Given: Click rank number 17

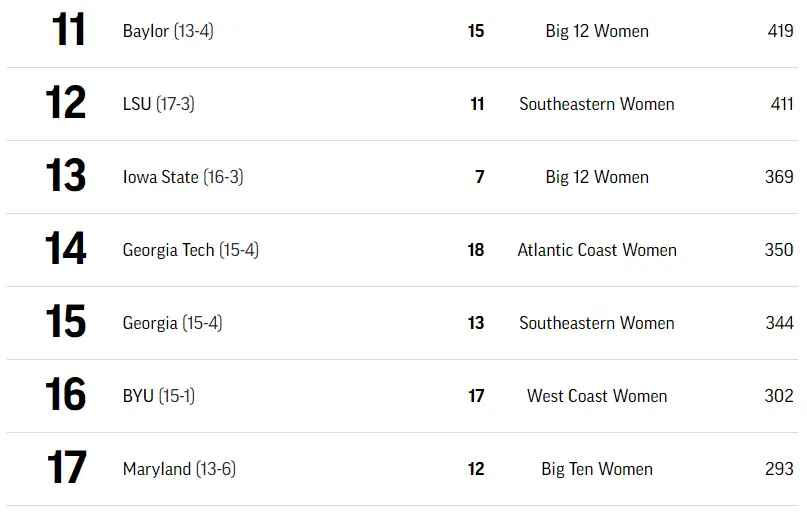Looking at the screenshot, I should [67, 469].
